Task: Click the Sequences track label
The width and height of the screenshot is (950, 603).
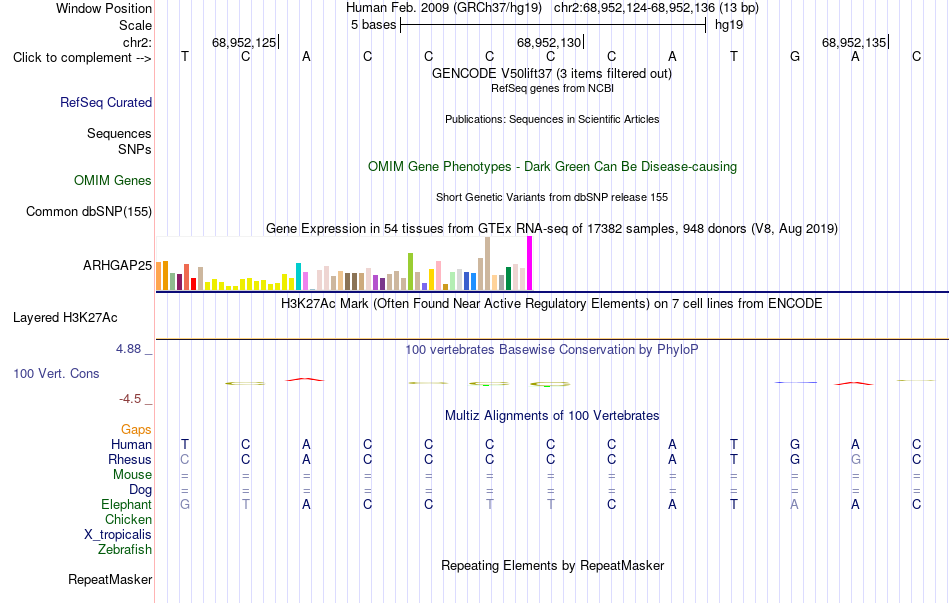Action: point(119,133)
